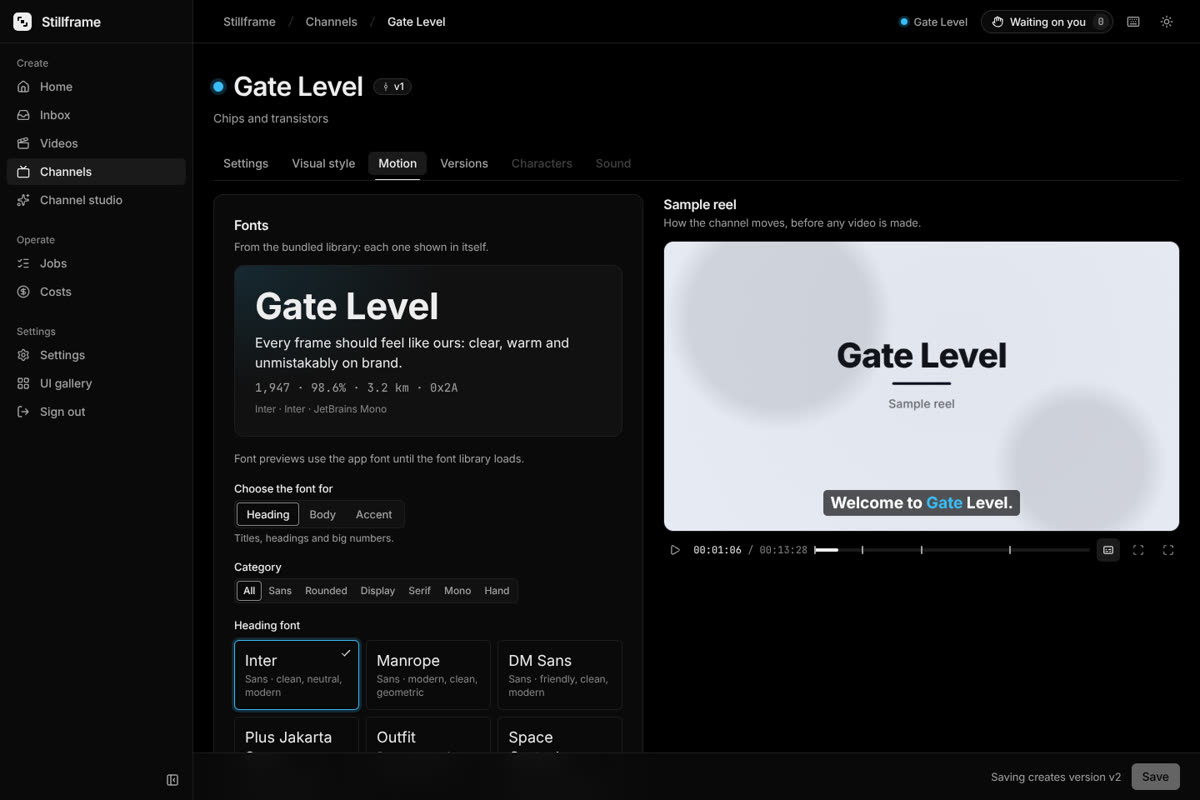
Task: Filter fonts by the Mono category
Action: click(457, 591)
